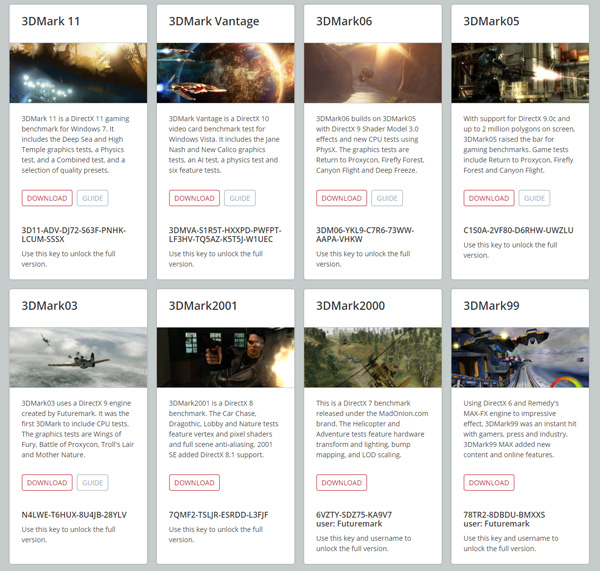Click the 3DMark99 description paragraph
Viewport: 600px width, 571px height.
pyautogui.click(x=520, y=429)
